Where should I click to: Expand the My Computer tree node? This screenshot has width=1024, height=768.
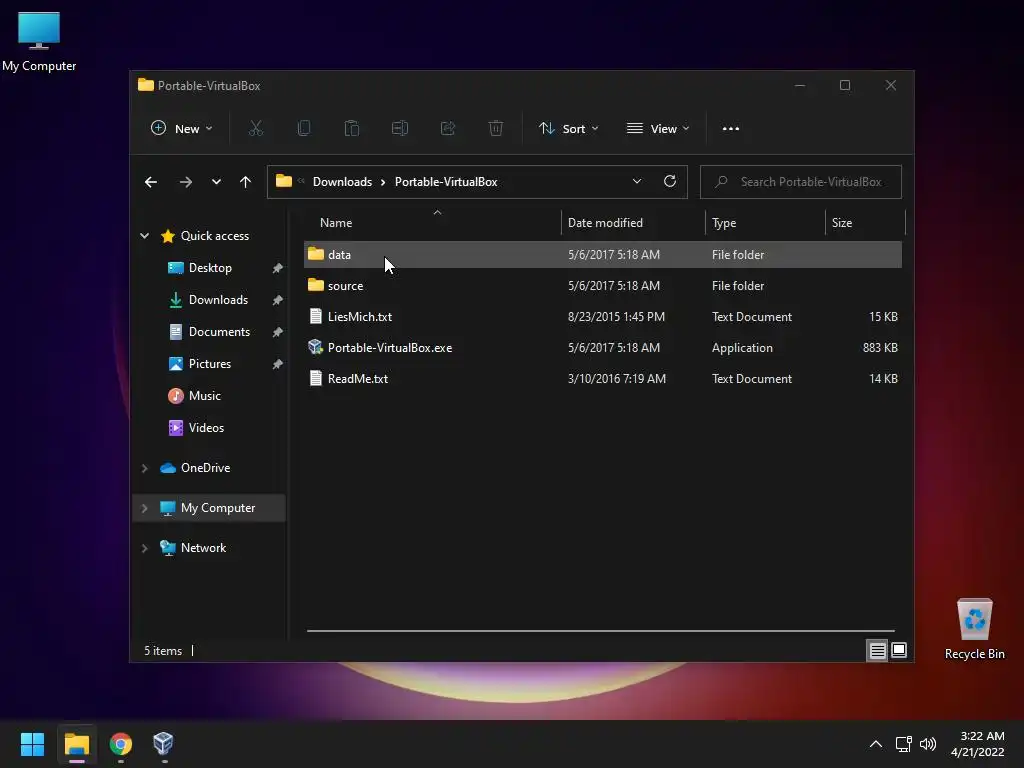[x=144, y=508]
